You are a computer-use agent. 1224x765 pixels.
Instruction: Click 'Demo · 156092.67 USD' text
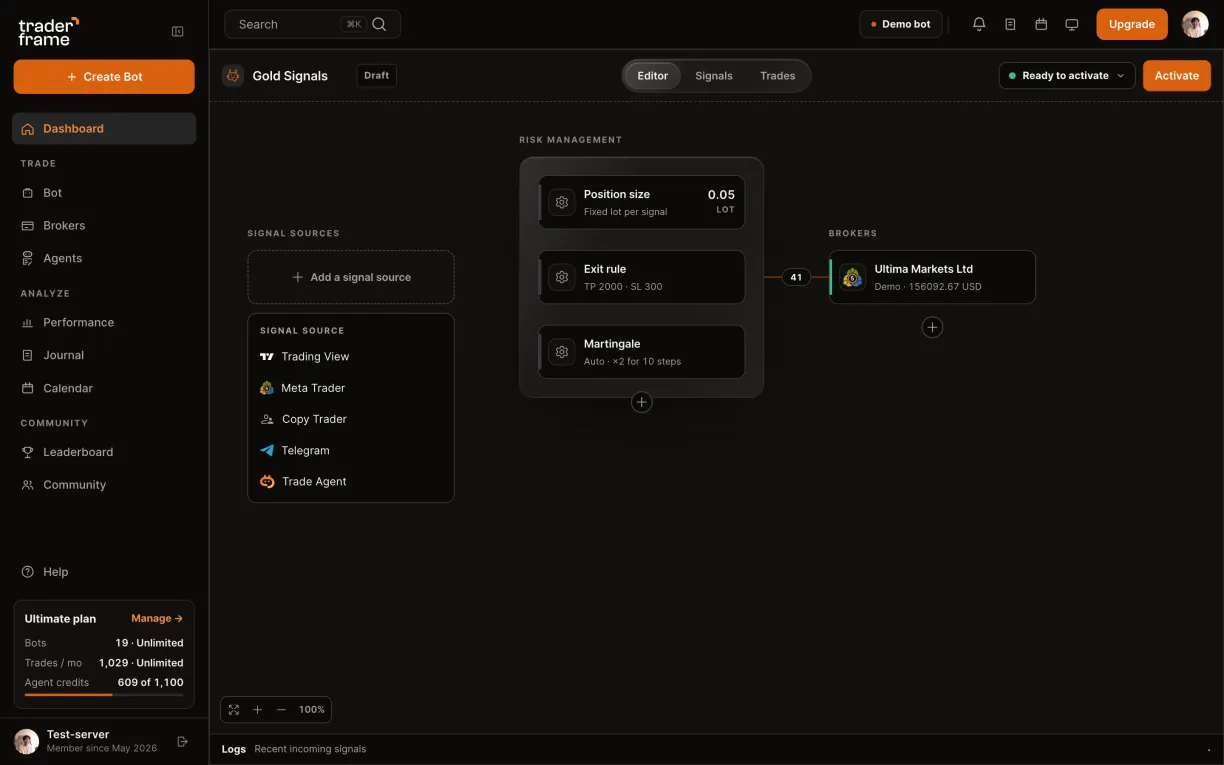(x=928, y=287)
